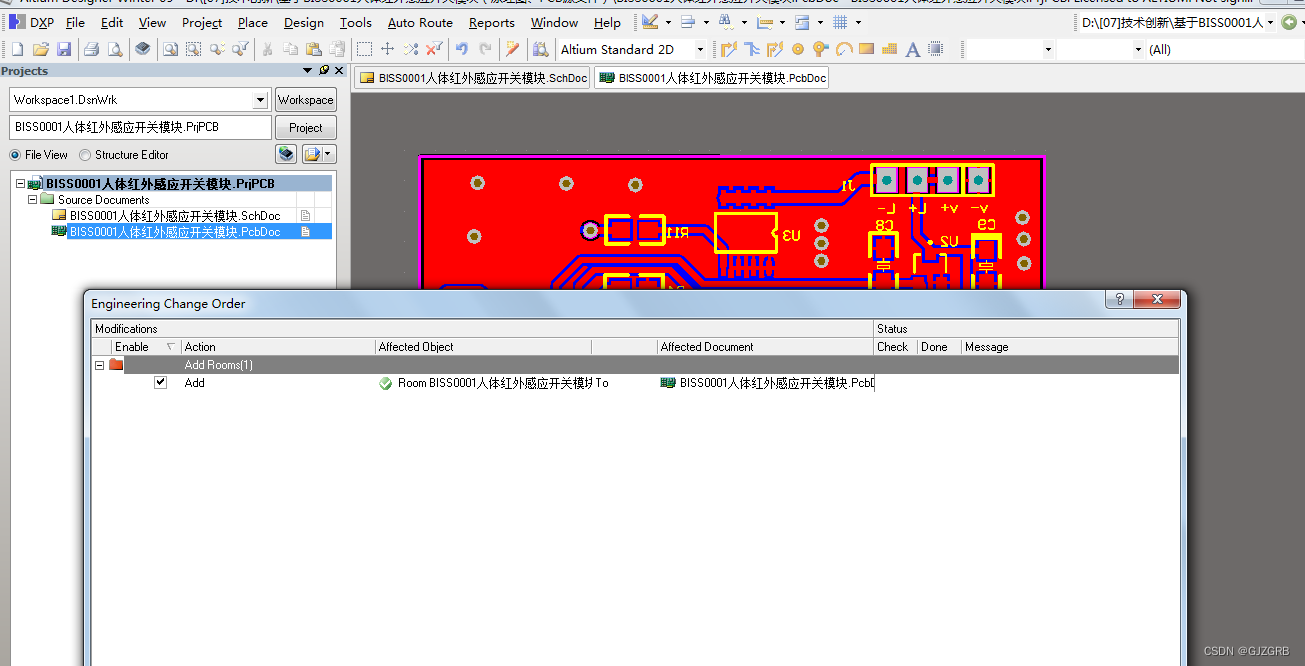Collapse the Source Documents folder
This screenshot has height=666, width=1305.
32,200
